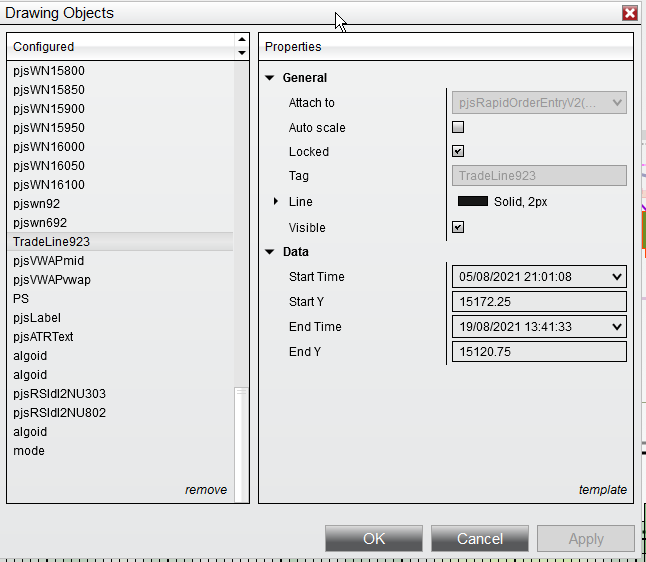The image size is (646, 562).
Task: Toggle the Locked checkbox
Action: pos(458,151)
